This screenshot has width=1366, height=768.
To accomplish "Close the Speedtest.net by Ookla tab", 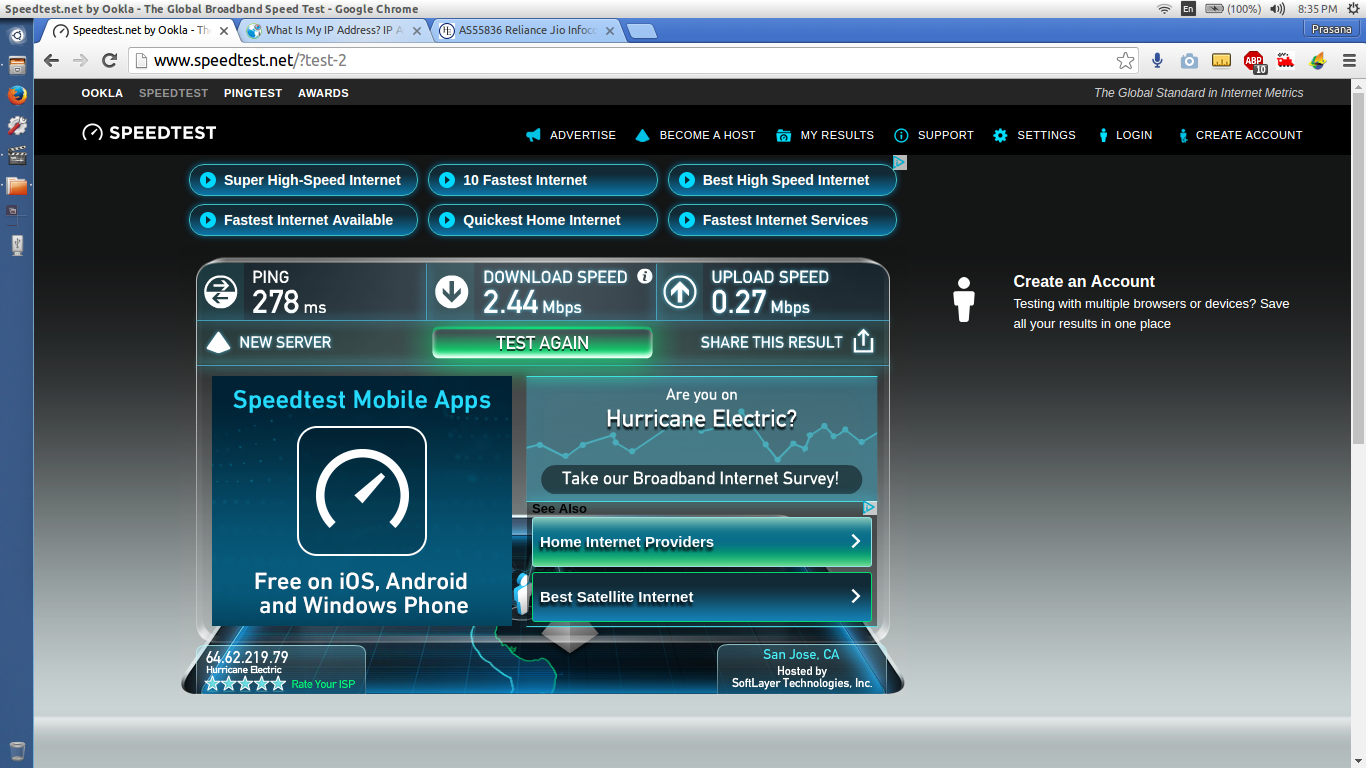I will [x=224, y=31].
